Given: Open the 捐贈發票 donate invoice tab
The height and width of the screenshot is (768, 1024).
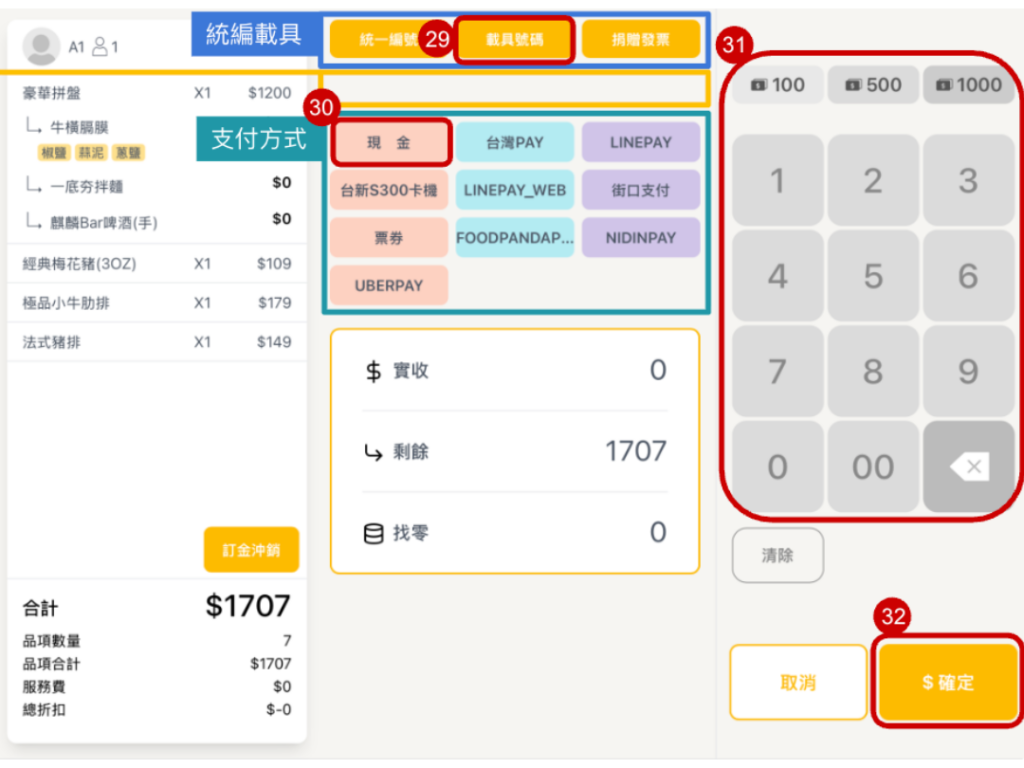Looking at the screenshot, I should coord(641,41).
